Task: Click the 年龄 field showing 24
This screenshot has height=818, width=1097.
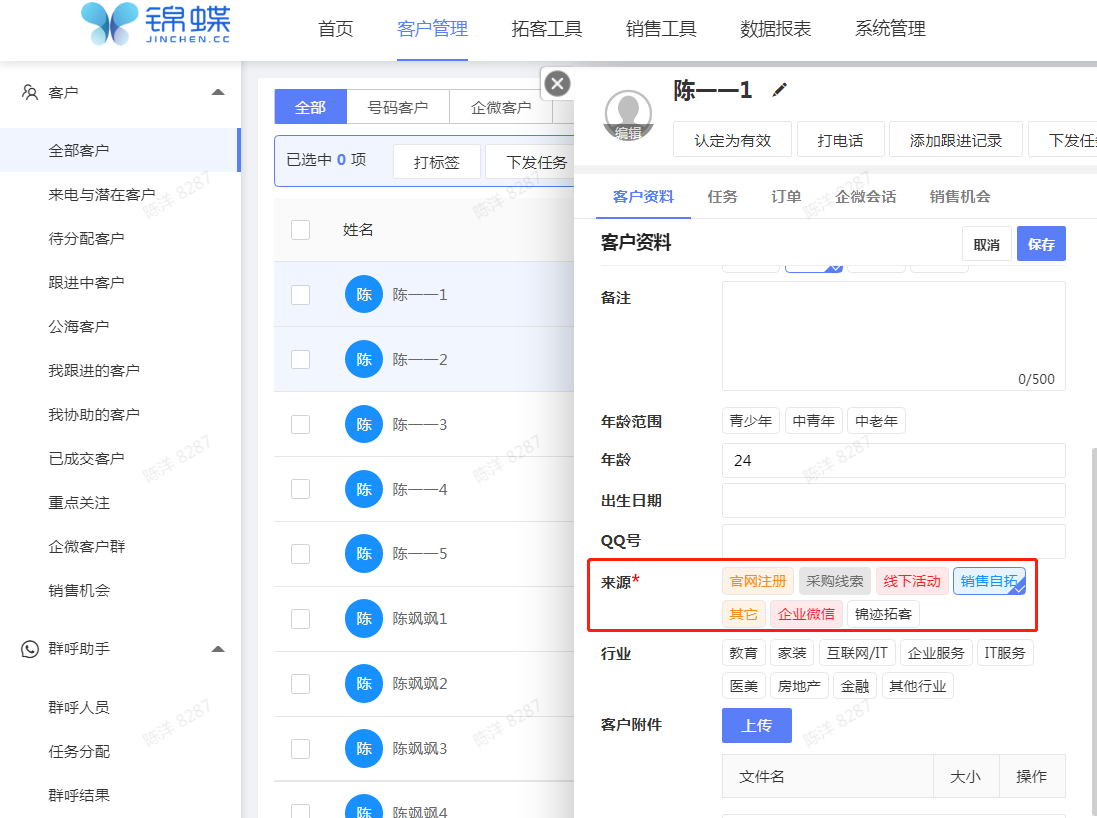Action: (893, 460)
